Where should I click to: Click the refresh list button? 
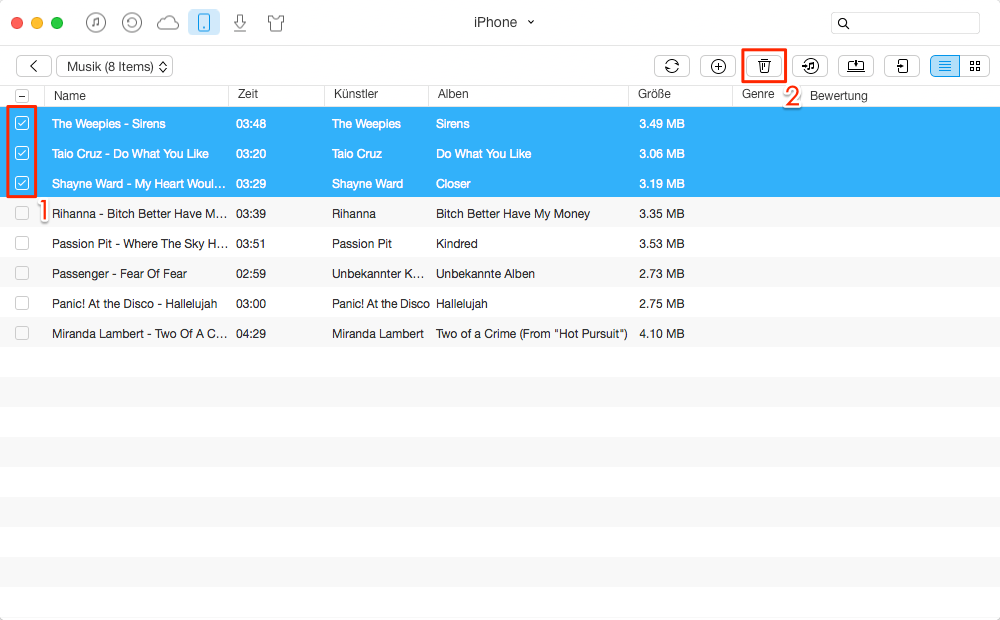tap(672, 66)
